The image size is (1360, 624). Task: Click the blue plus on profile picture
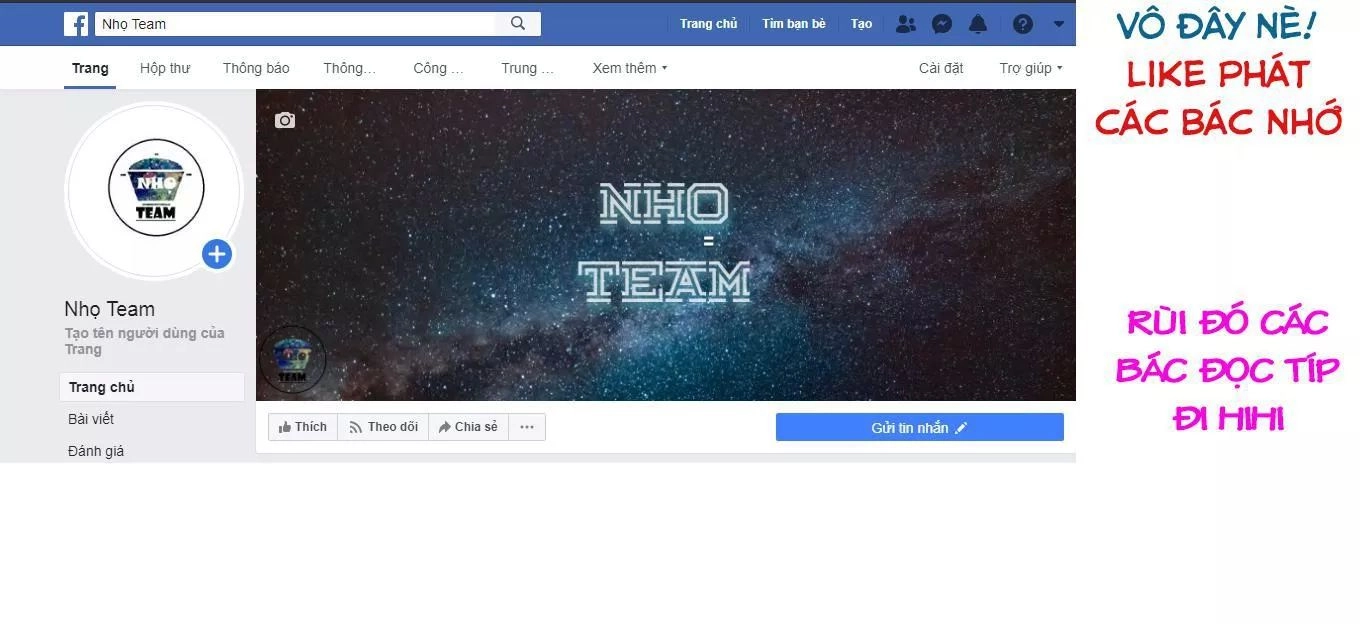coord(217,254)
